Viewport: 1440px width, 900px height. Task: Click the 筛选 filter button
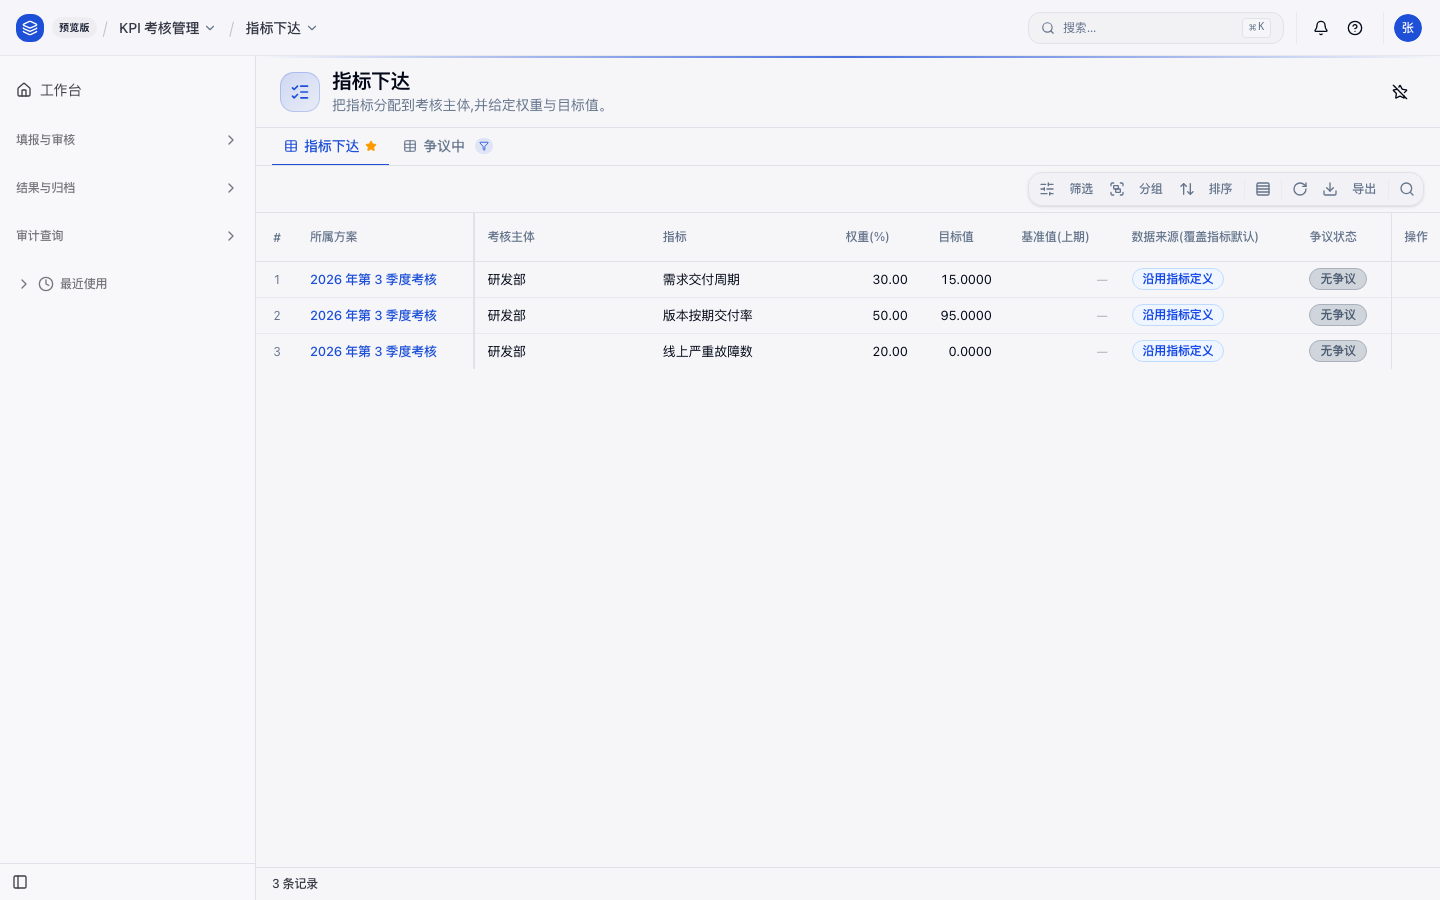pos(1081,189)
